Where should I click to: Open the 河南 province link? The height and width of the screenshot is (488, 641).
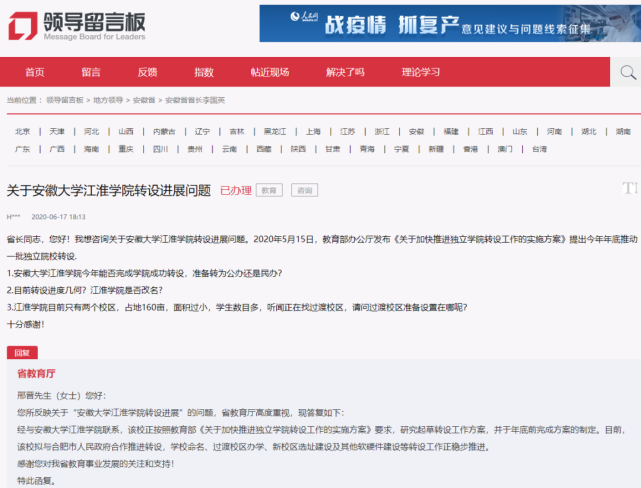coord(554,132)
